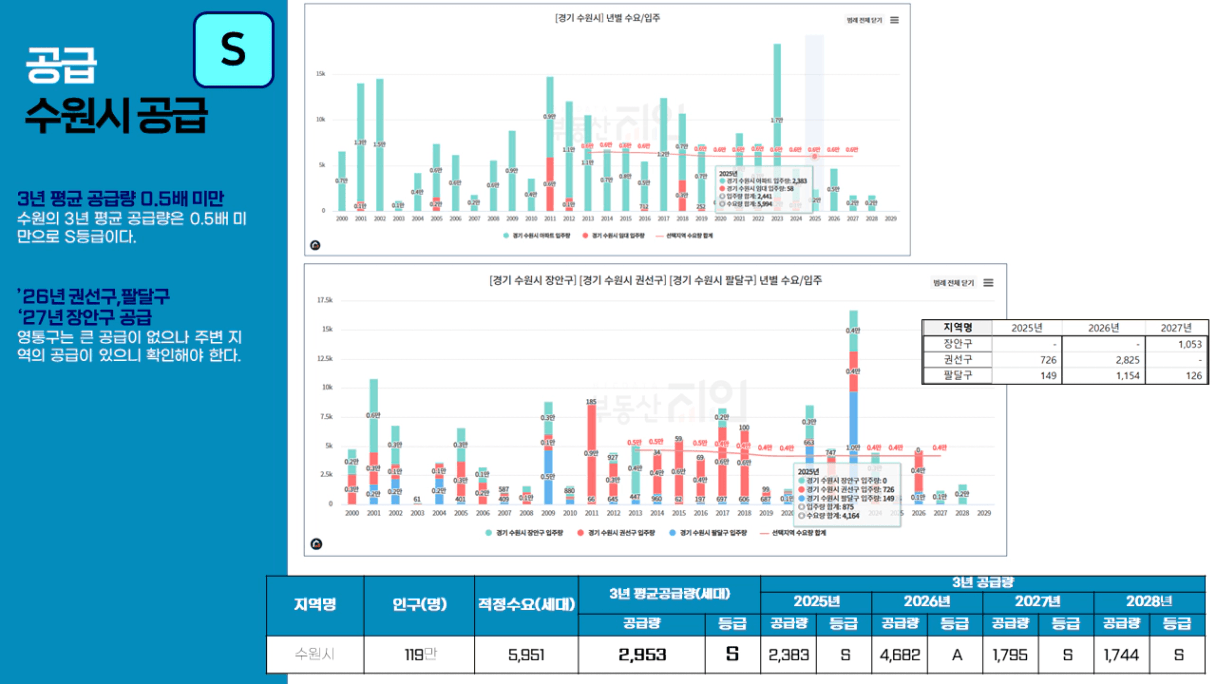Viewport: 1216px width, 684px height.
Task: Click the '27년 장안구 공급 heading
Action: point(84,317)
